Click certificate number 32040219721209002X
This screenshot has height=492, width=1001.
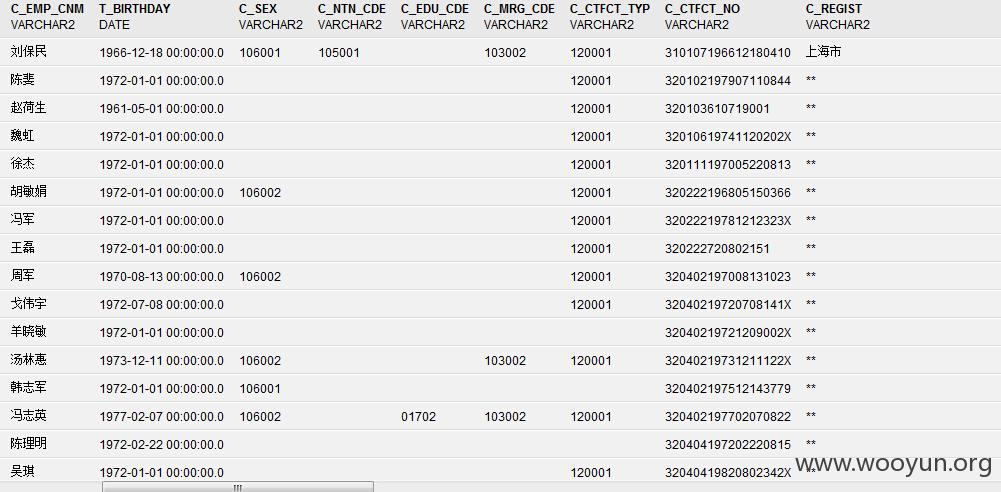pyautogui.click(x=728, y=332)
